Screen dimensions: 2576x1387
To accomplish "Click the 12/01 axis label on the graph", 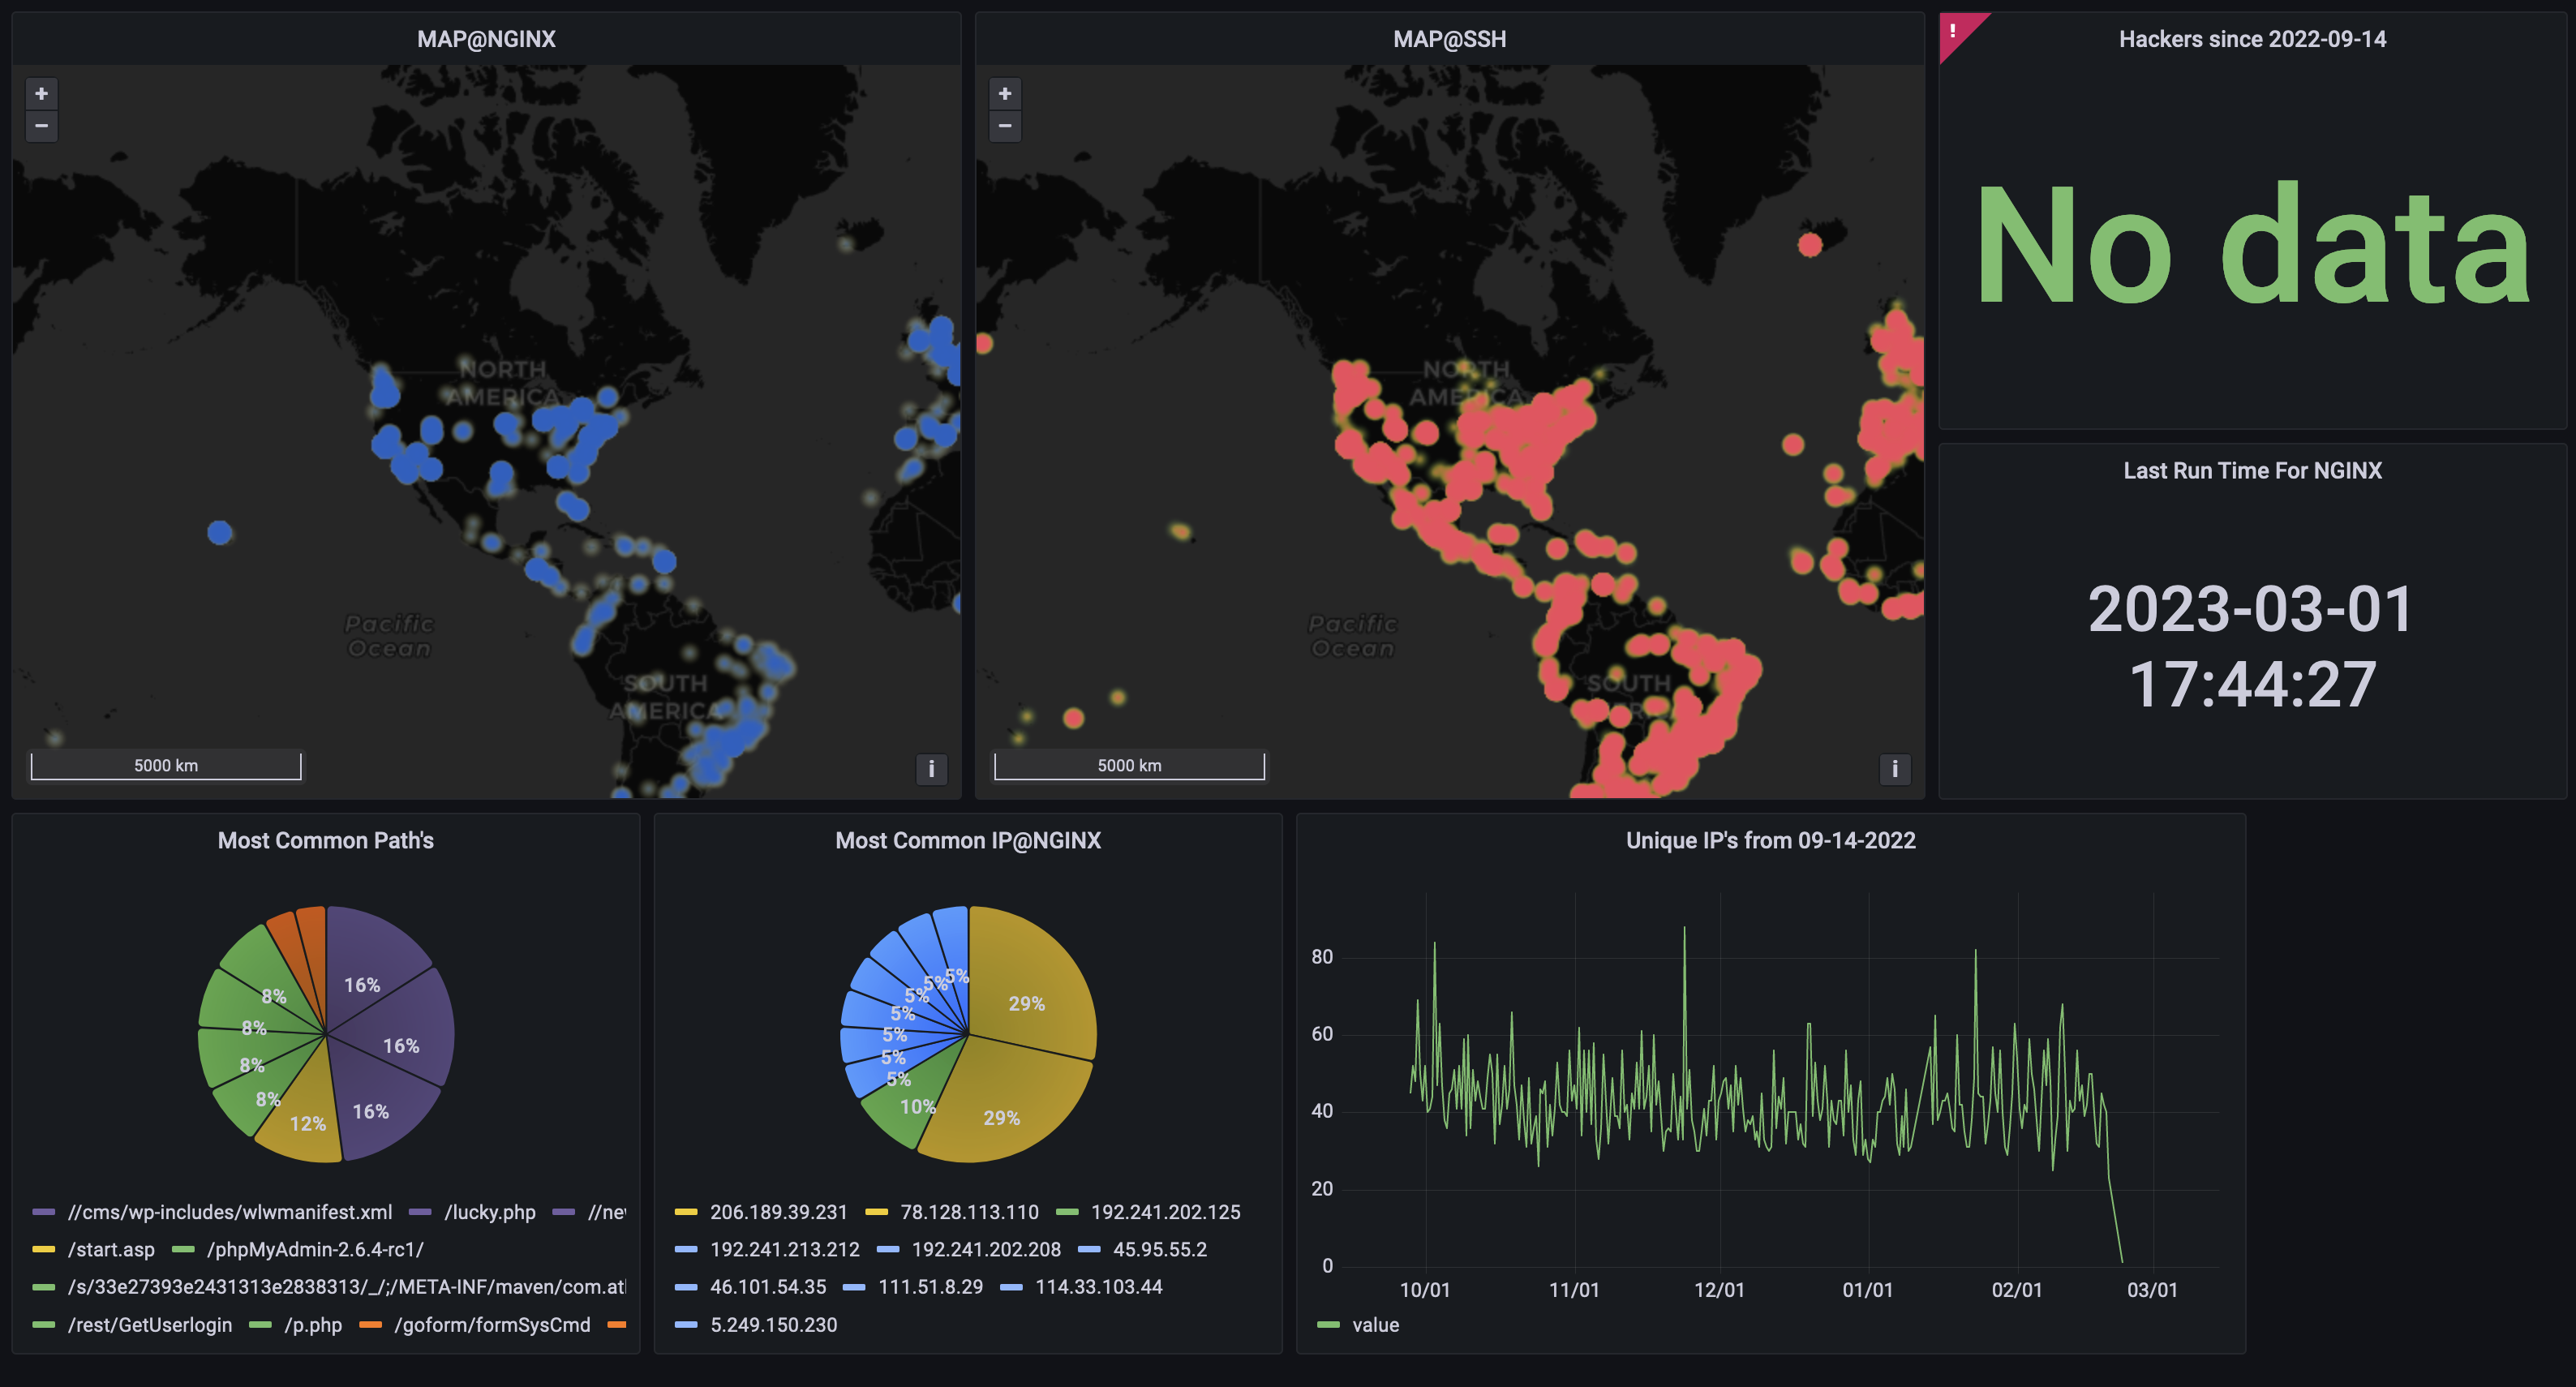I will 1719,1290.
